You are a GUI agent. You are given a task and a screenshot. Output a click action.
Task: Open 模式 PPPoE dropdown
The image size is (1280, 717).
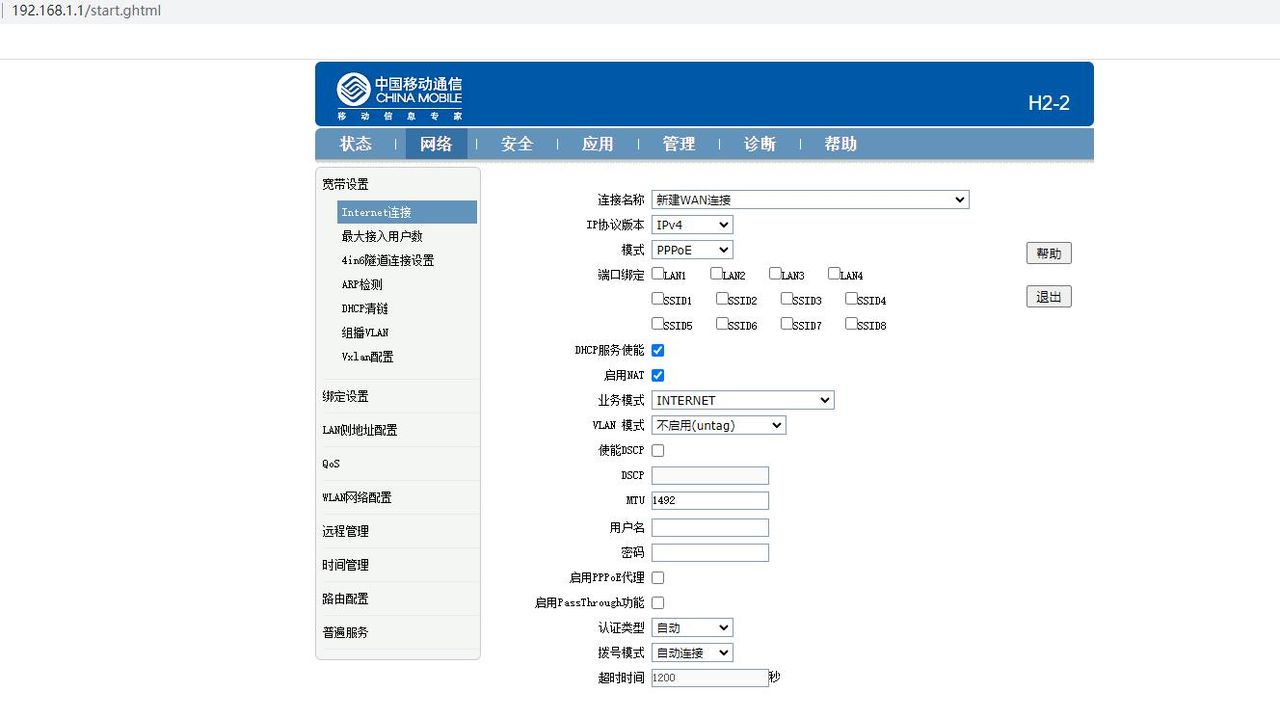[x=692, y=250]
